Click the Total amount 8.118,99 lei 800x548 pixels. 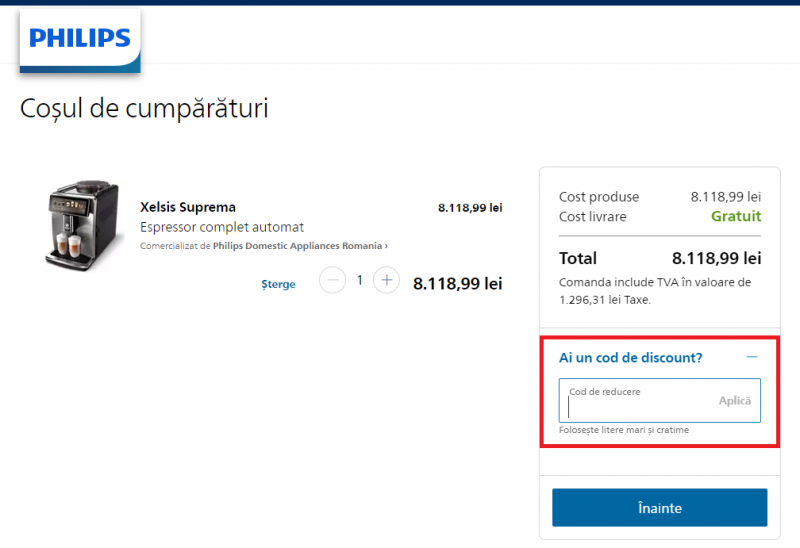(716, 258)
